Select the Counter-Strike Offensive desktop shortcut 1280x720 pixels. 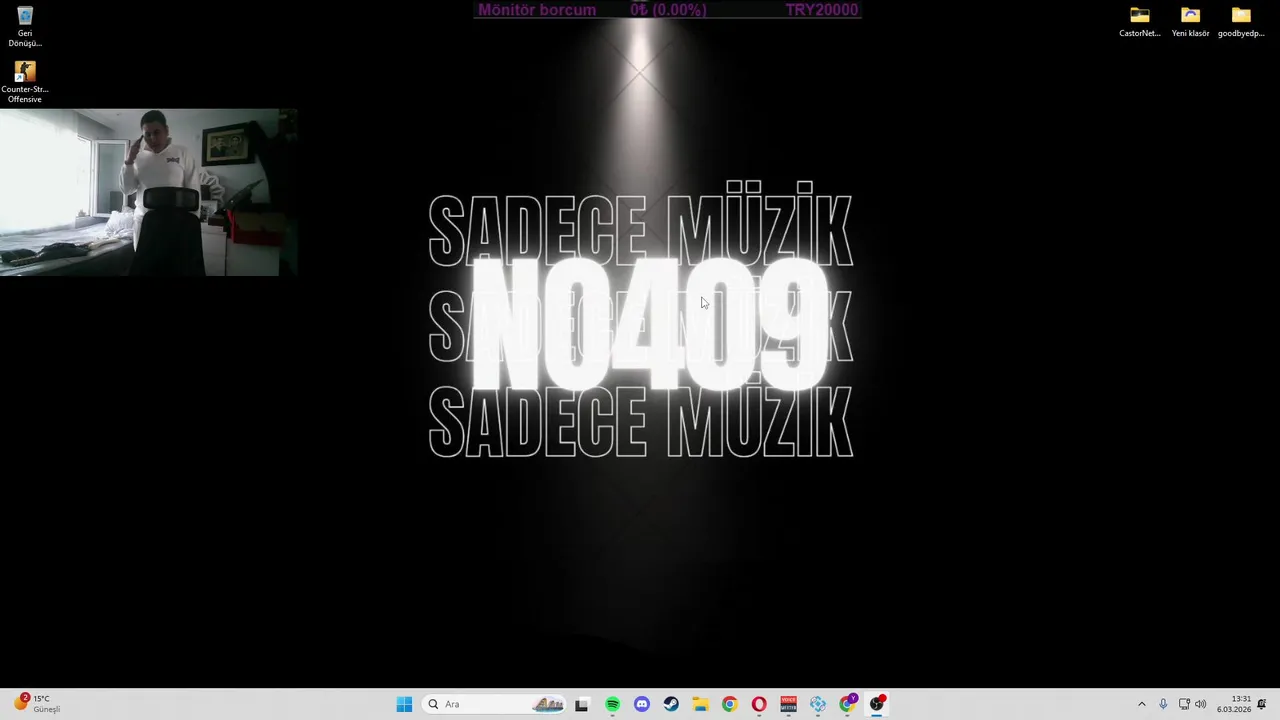[x=25, y=82]
